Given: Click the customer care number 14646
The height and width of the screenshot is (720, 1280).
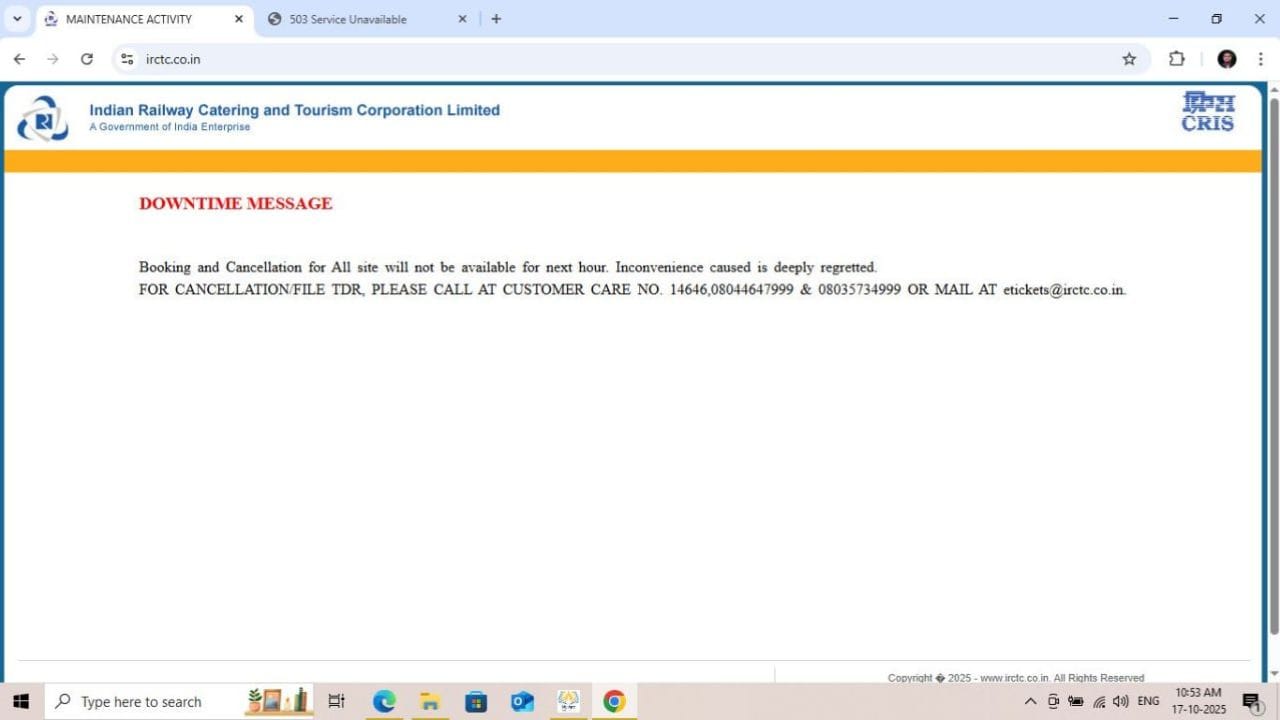Looking at the screenshot, I should 688,290.
